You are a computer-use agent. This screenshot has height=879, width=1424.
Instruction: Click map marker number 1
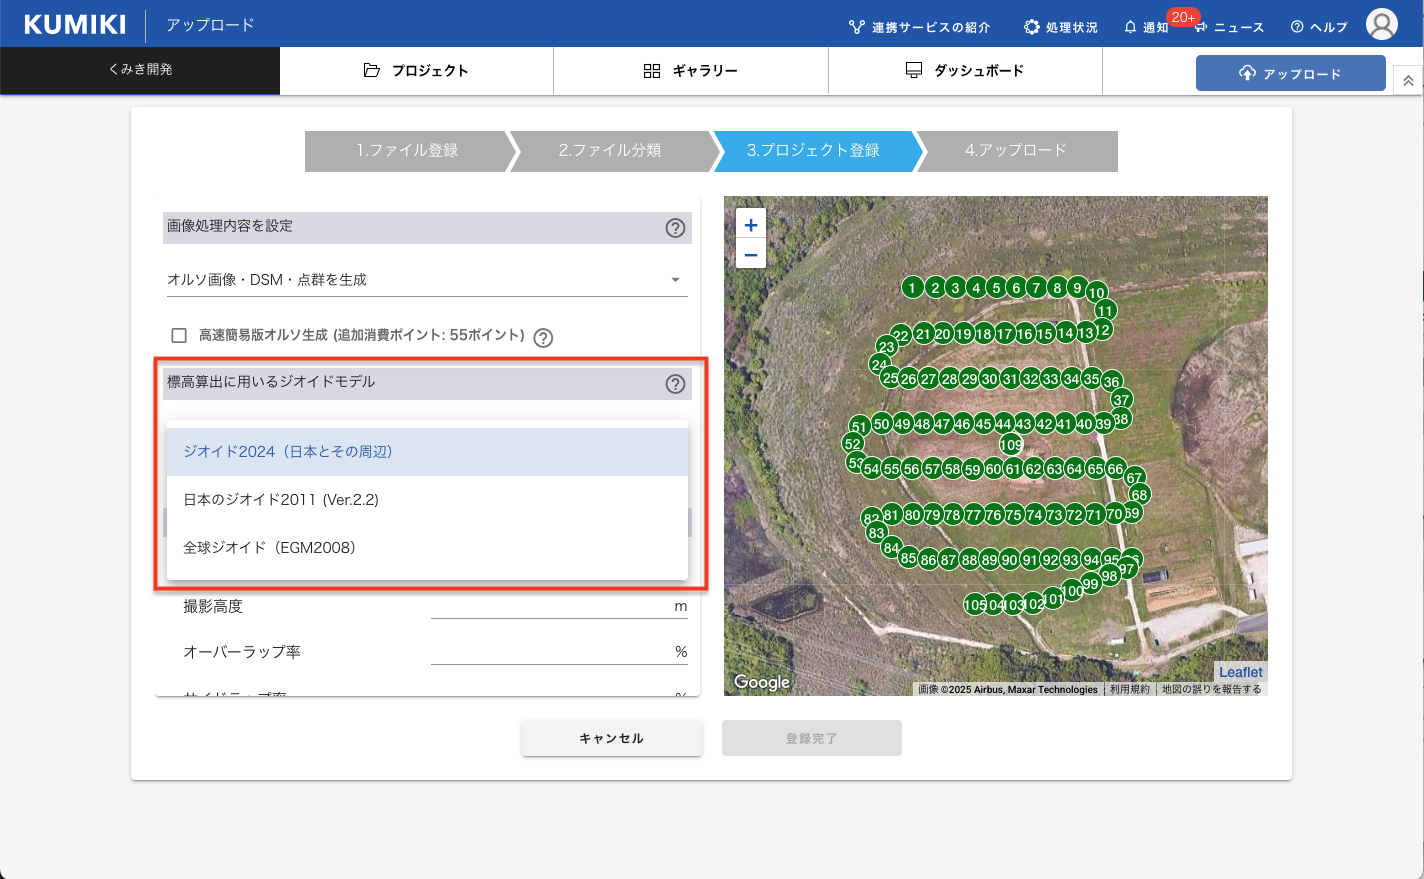[x=912, y=288]
